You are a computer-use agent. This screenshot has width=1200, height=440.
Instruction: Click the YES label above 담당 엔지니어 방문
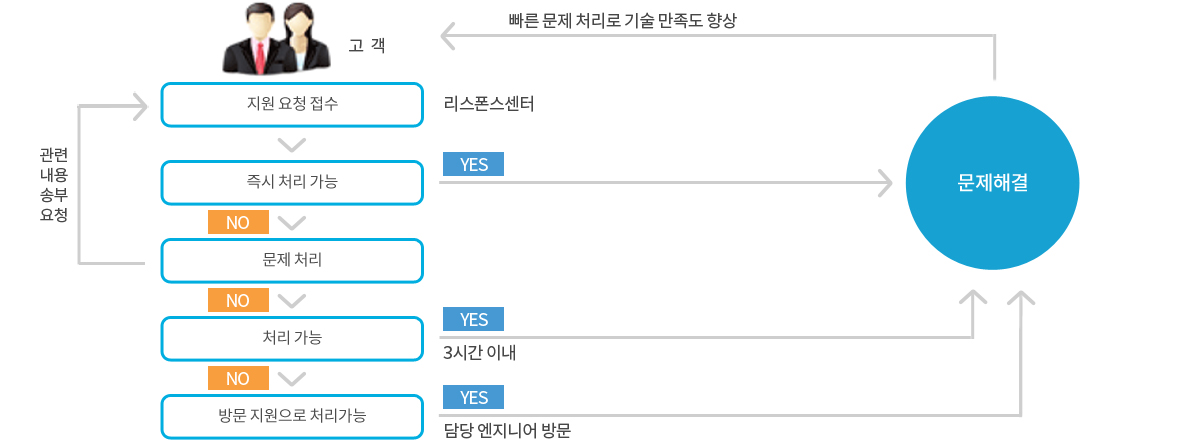[473, 397]
